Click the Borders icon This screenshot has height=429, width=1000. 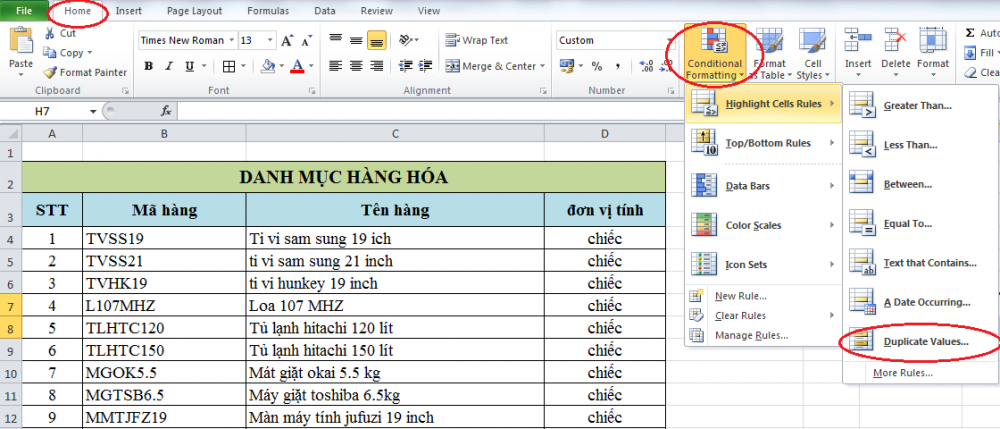(229, 66)
